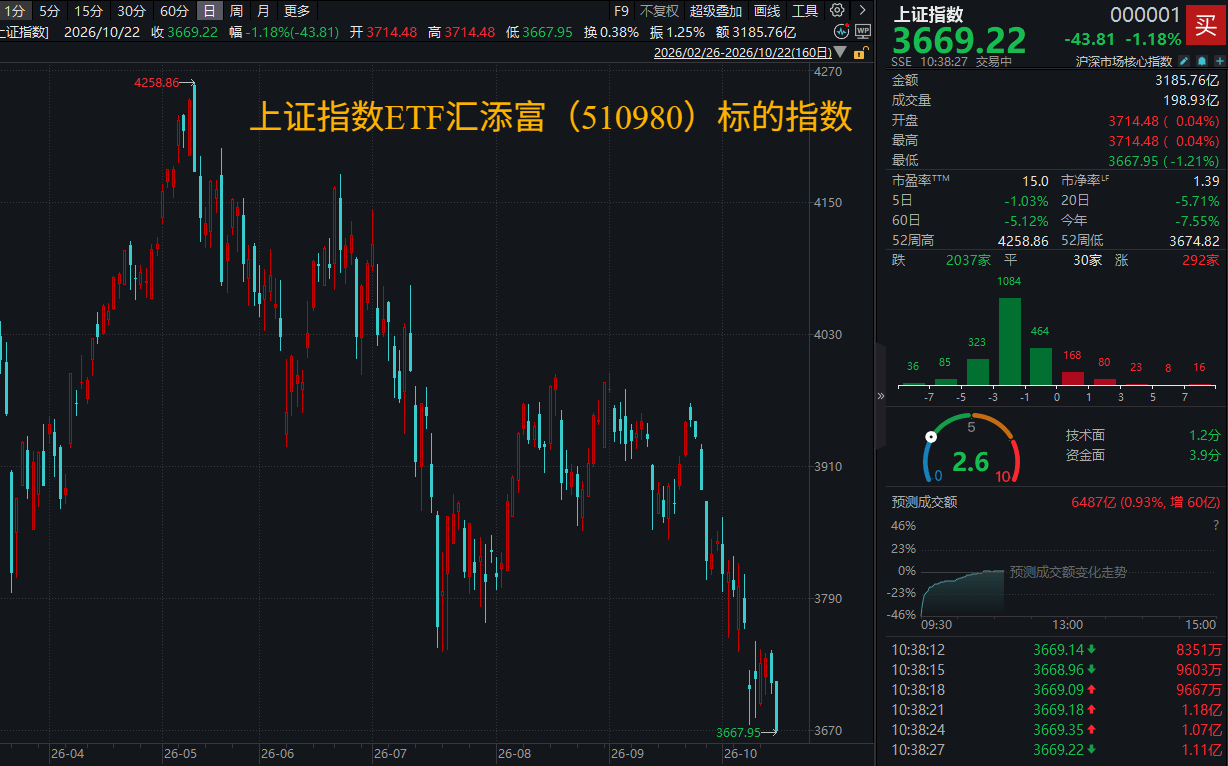Set an alert with the bell icon
Image resolution: width=1228 pixels, height=766 pixels.
(x=1201, y=61)
